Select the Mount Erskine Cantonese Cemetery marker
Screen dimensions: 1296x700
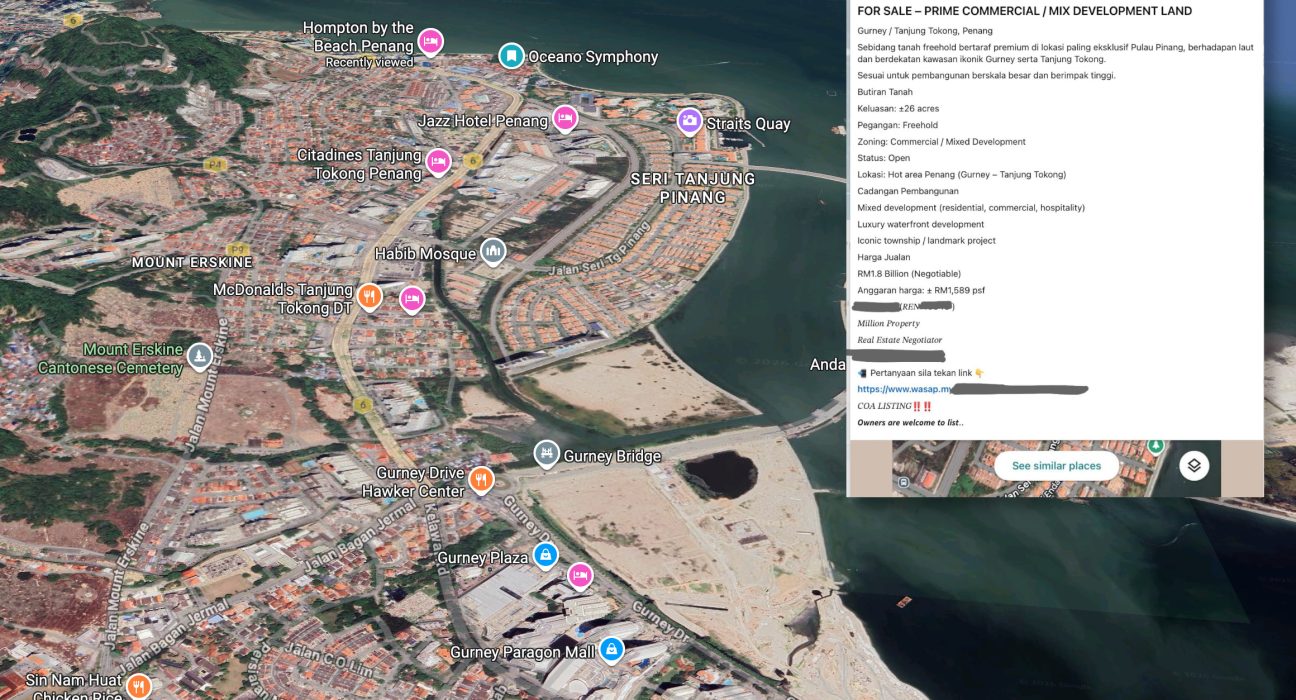click(200, 356)
